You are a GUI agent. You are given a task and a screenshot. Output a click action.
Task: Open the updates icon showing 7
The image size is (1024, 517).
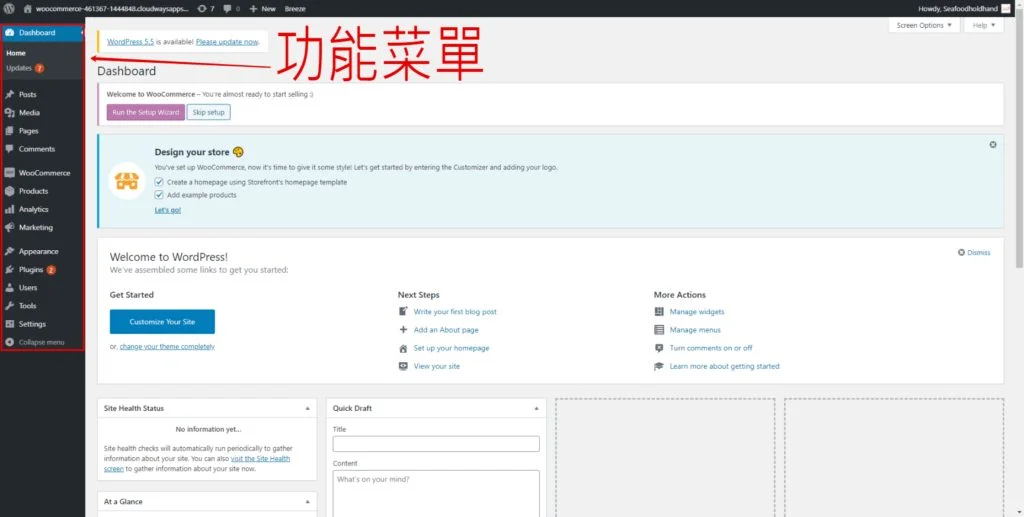[202, 8]
